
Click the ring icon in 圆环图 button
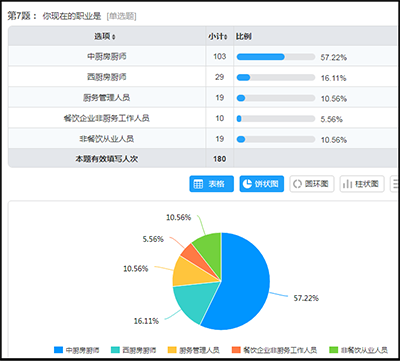pyautogui.click(x=297, y=184)
